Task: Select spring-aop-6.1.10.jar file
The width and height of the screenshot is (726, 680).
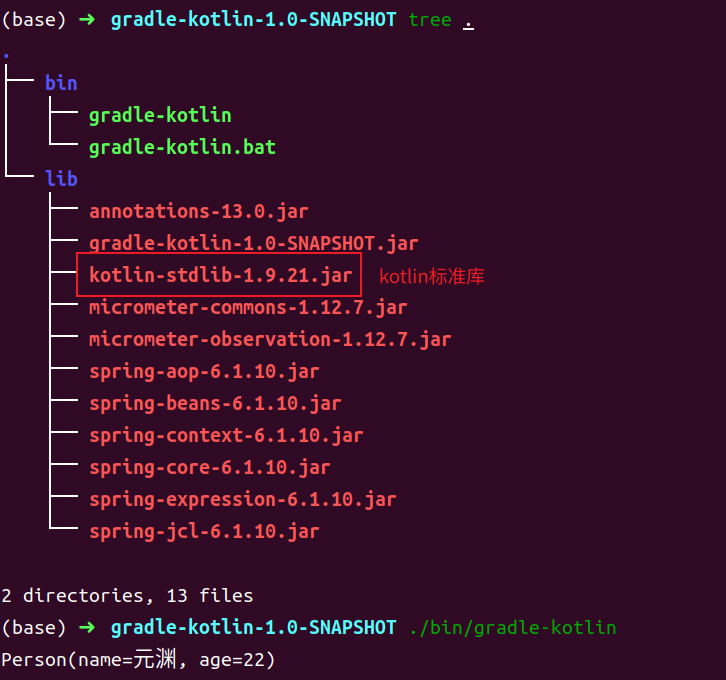Action: click(x=204, y=372)
